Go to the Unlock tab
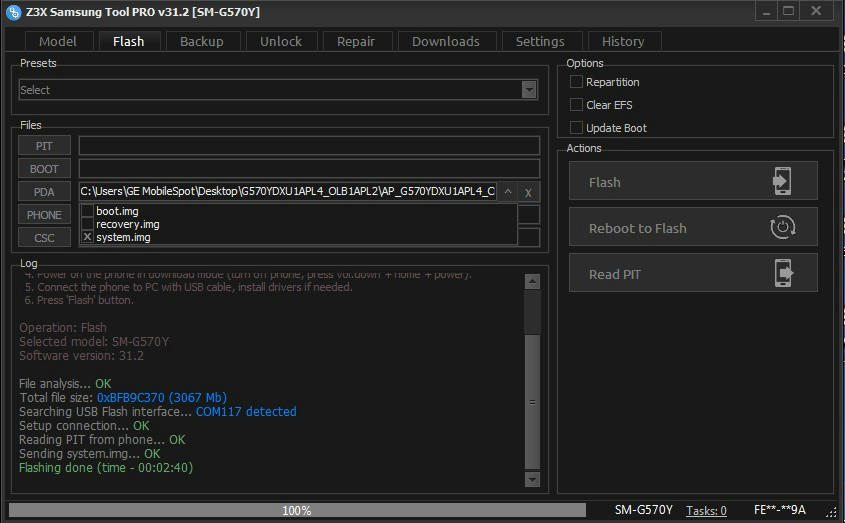This screenshot has height=523, width=845. [281, 42]
